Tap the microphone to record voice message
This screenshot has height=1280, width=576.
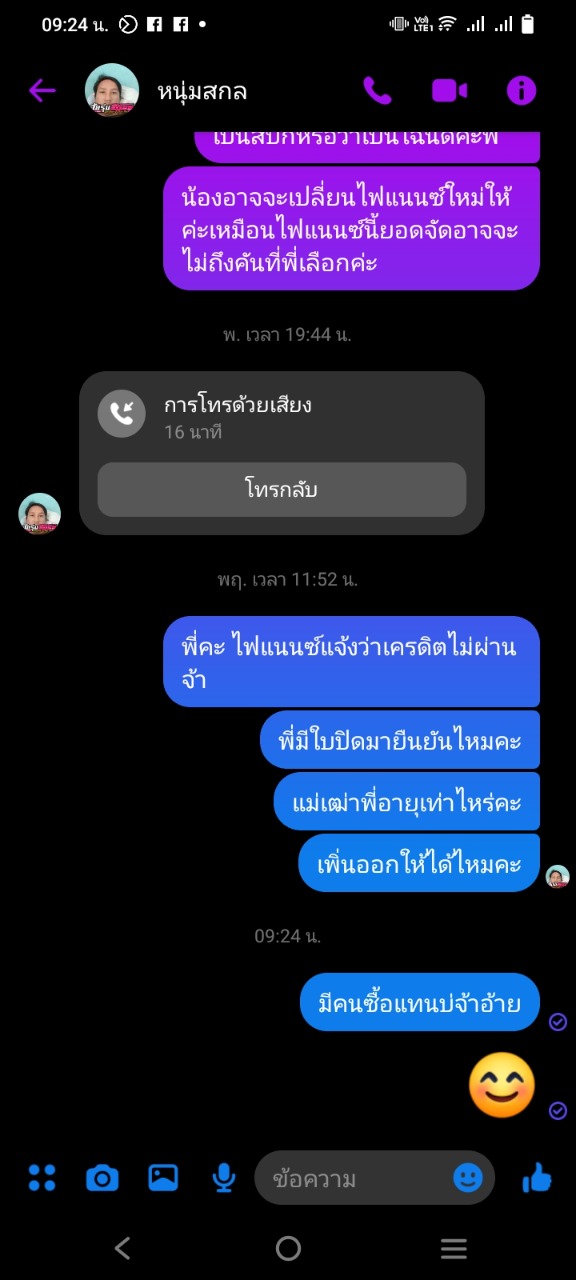pos(224,1178)
